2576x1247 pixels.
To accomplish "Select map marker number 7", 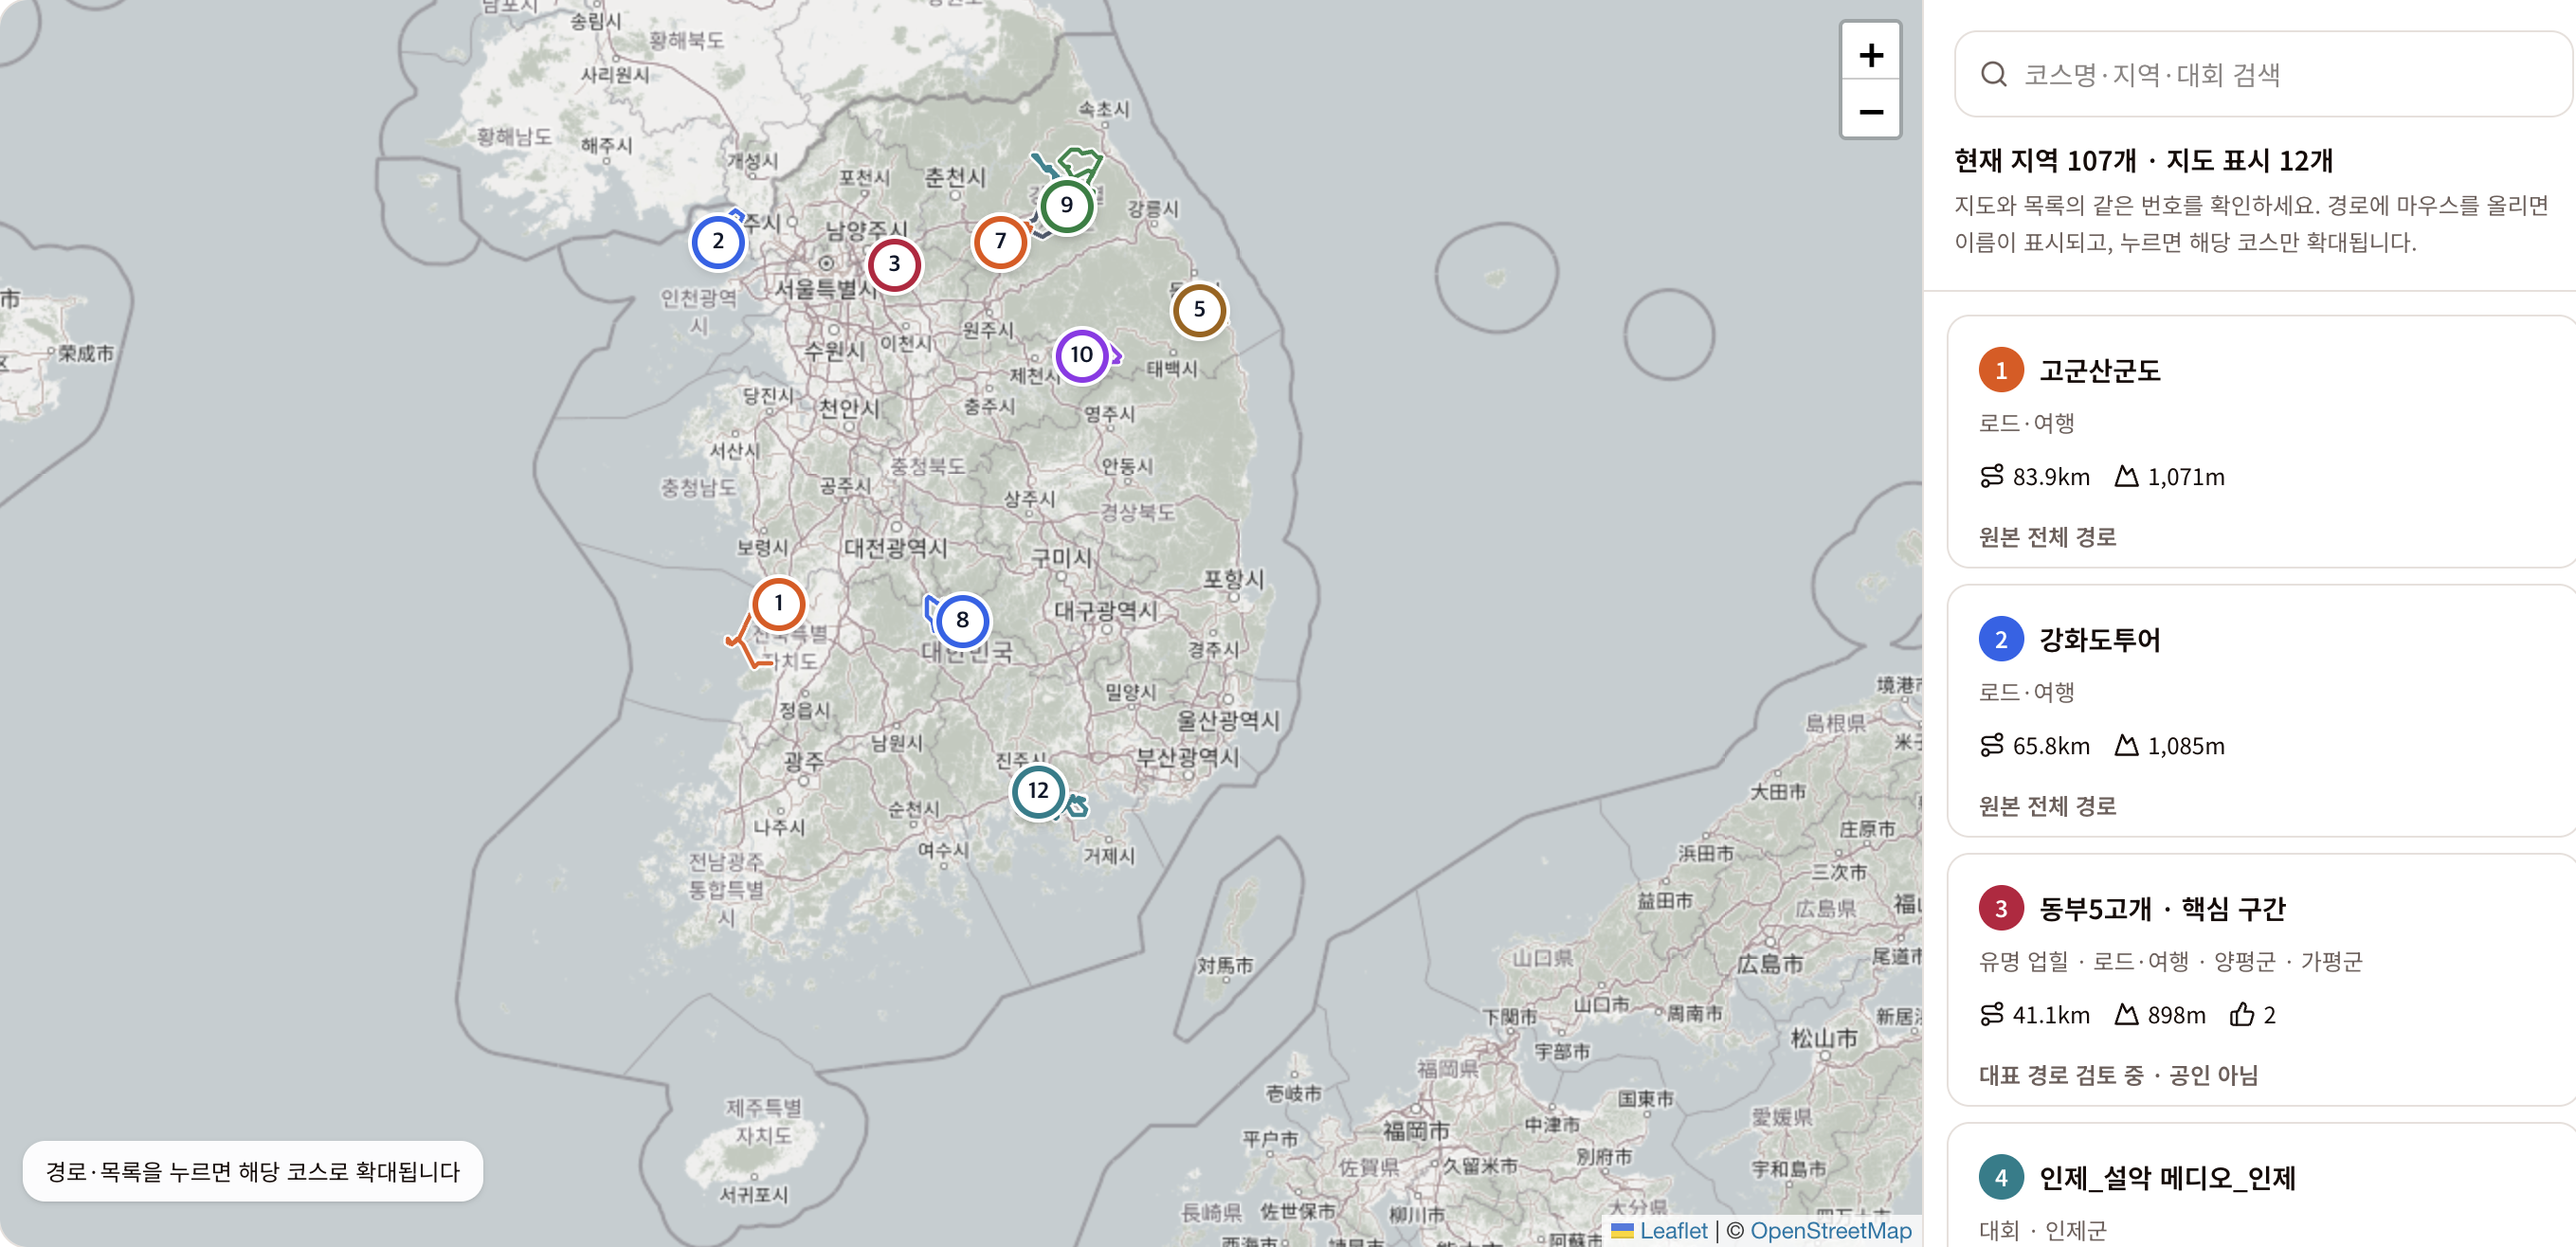I will pyautogui.click(x=1000, y=241).
